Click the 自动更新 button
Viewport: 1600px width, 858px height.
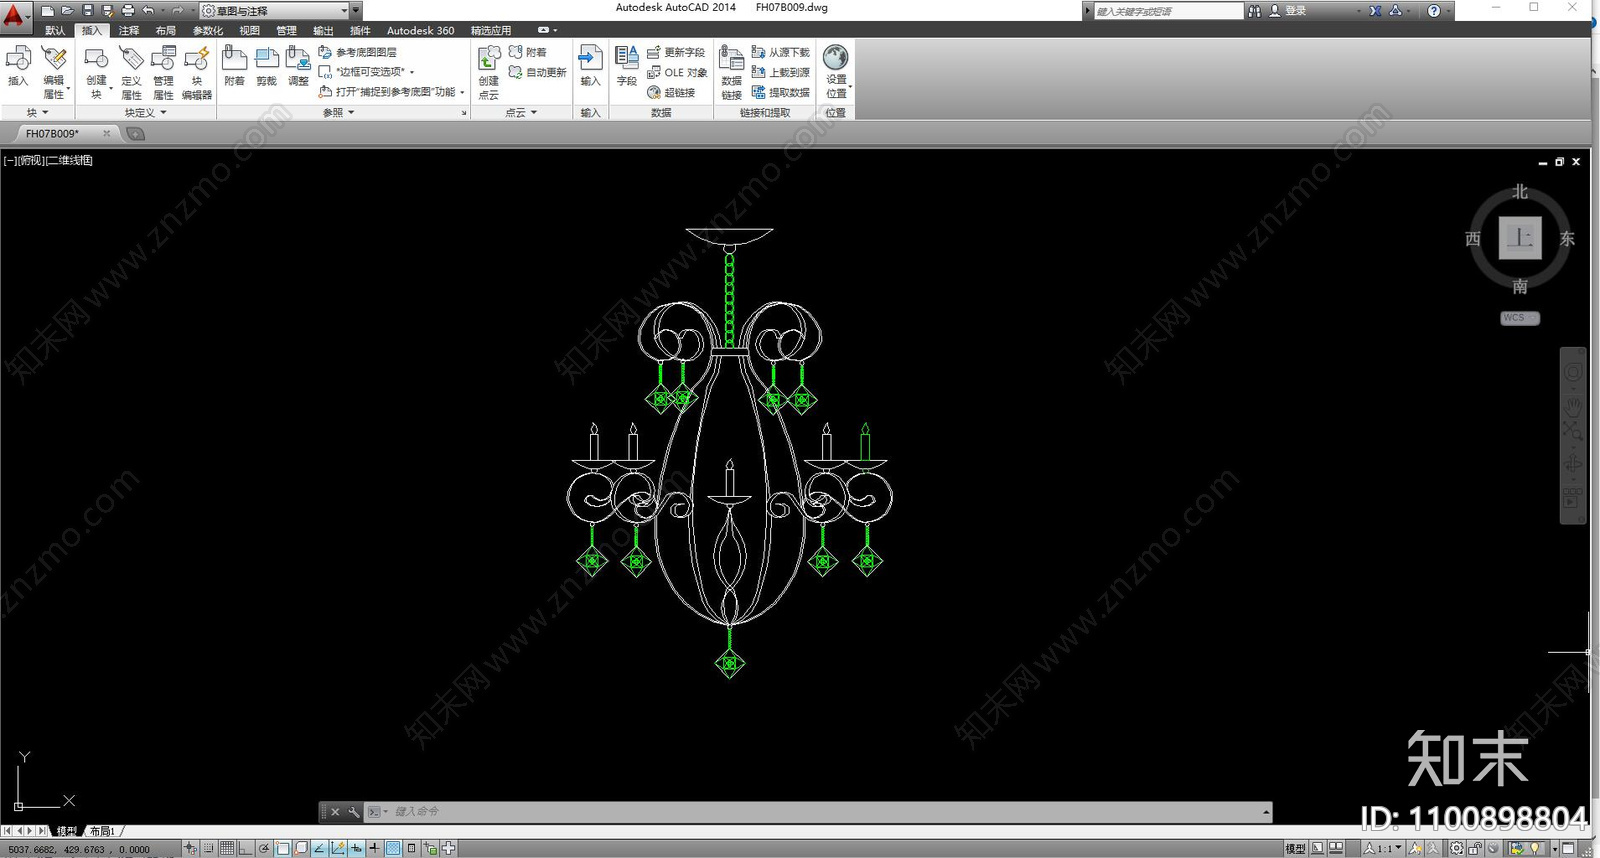pyautogui.click(x=537, y=72)
